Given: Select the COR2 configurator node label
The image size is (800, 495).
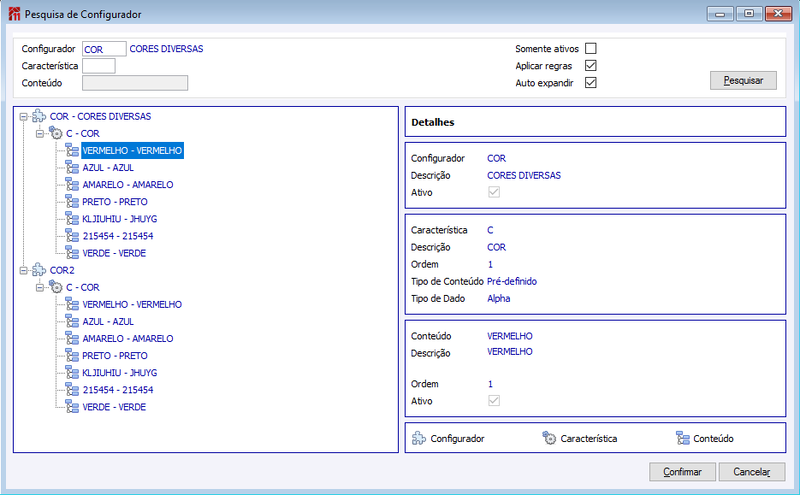Looking at the screenshot, I should tap(62, 270).
